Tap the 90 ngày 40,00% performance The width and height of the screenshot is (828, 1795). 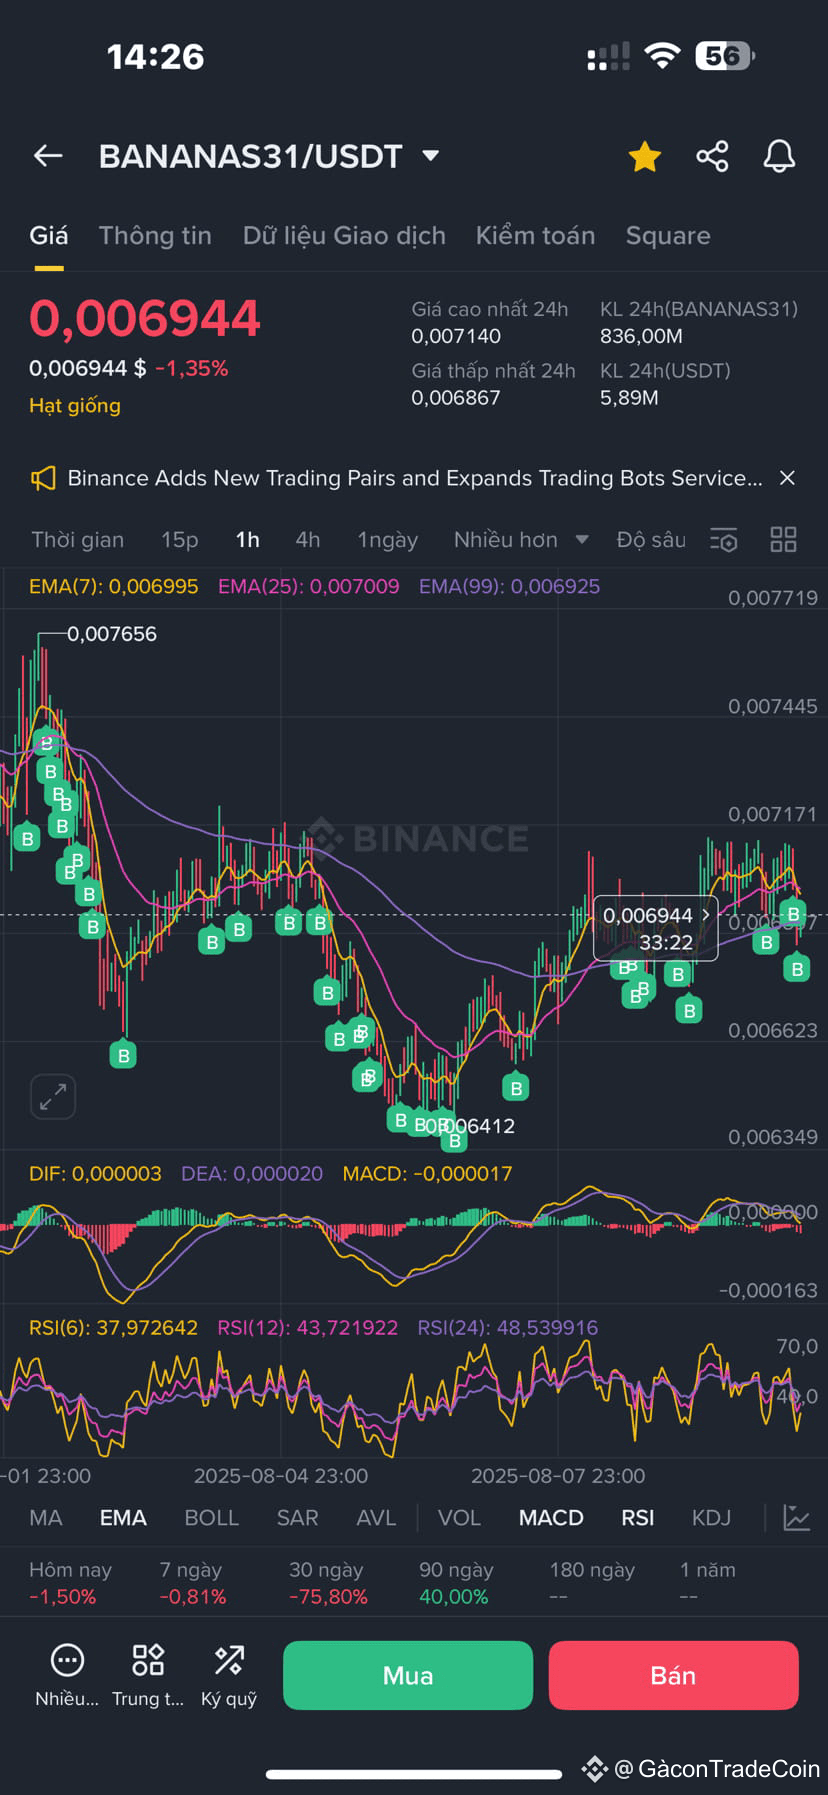tap(456, 1583)
